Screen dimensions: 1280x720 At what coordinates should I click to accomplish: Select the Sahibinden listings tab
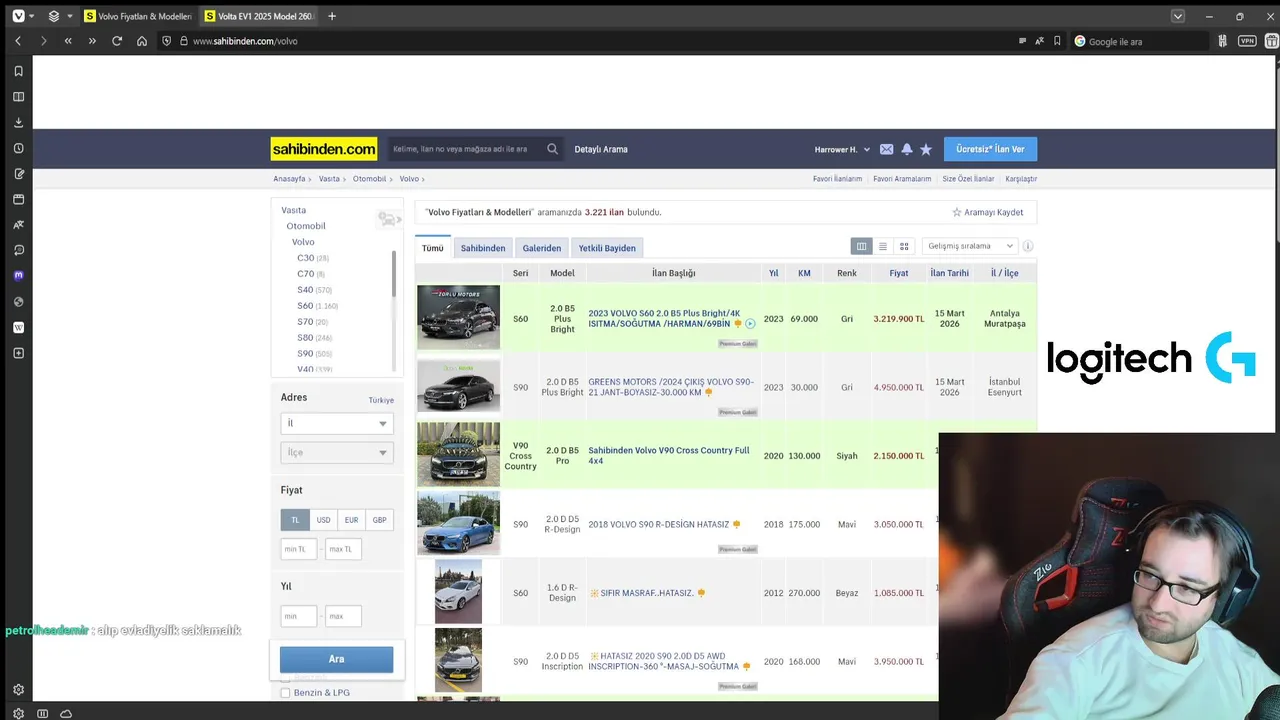[483, 248]
